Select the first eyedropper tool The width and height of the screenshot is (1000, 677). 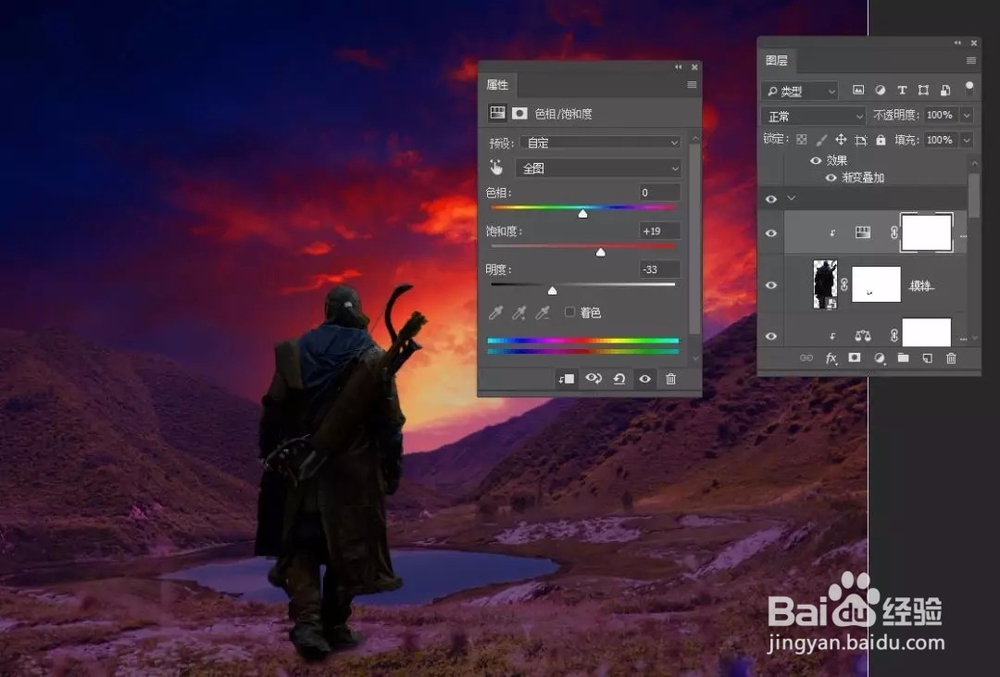(x=496, y=312)
